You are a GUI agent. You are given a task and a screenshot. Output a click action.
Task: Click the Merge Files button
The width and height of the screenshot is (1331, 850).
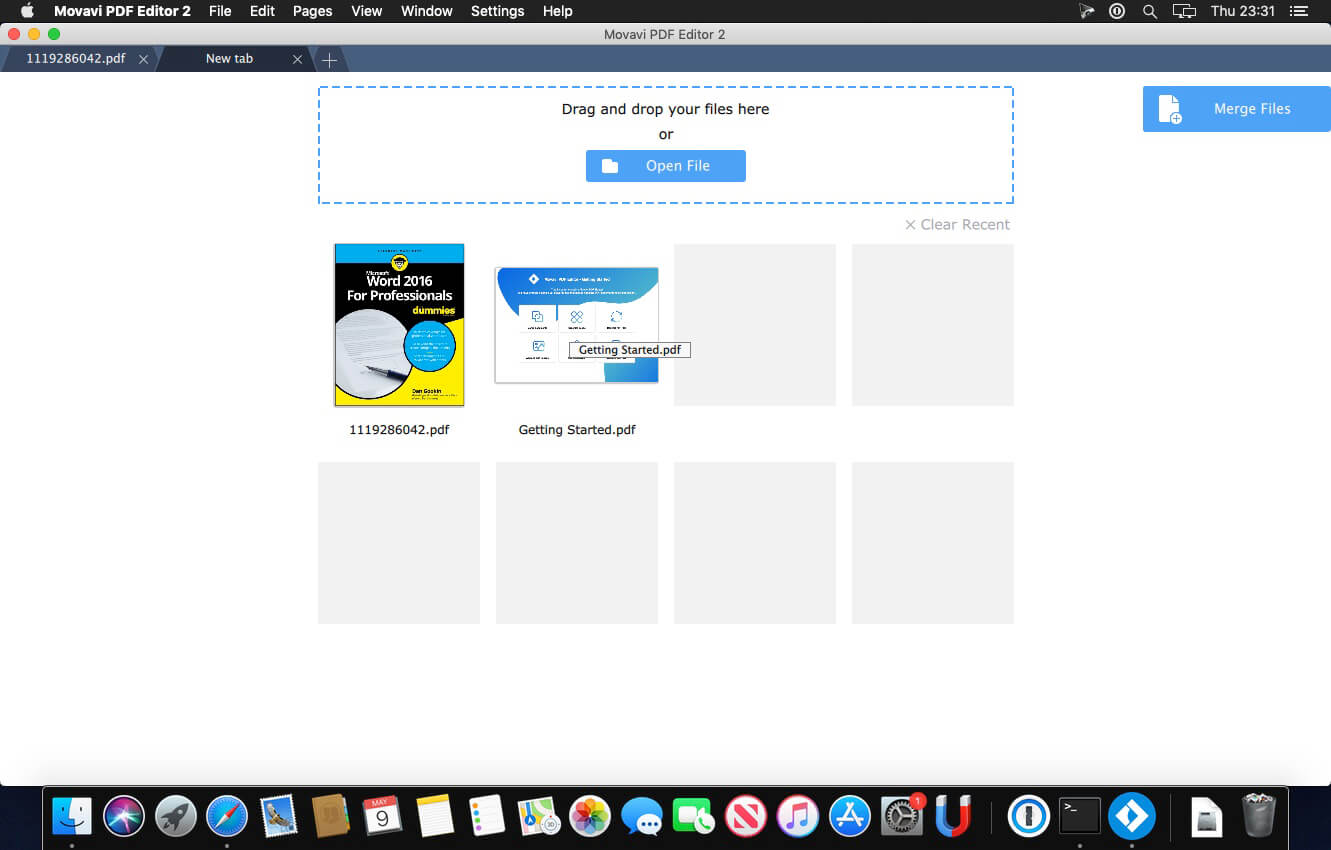(x=1237, y=109)
